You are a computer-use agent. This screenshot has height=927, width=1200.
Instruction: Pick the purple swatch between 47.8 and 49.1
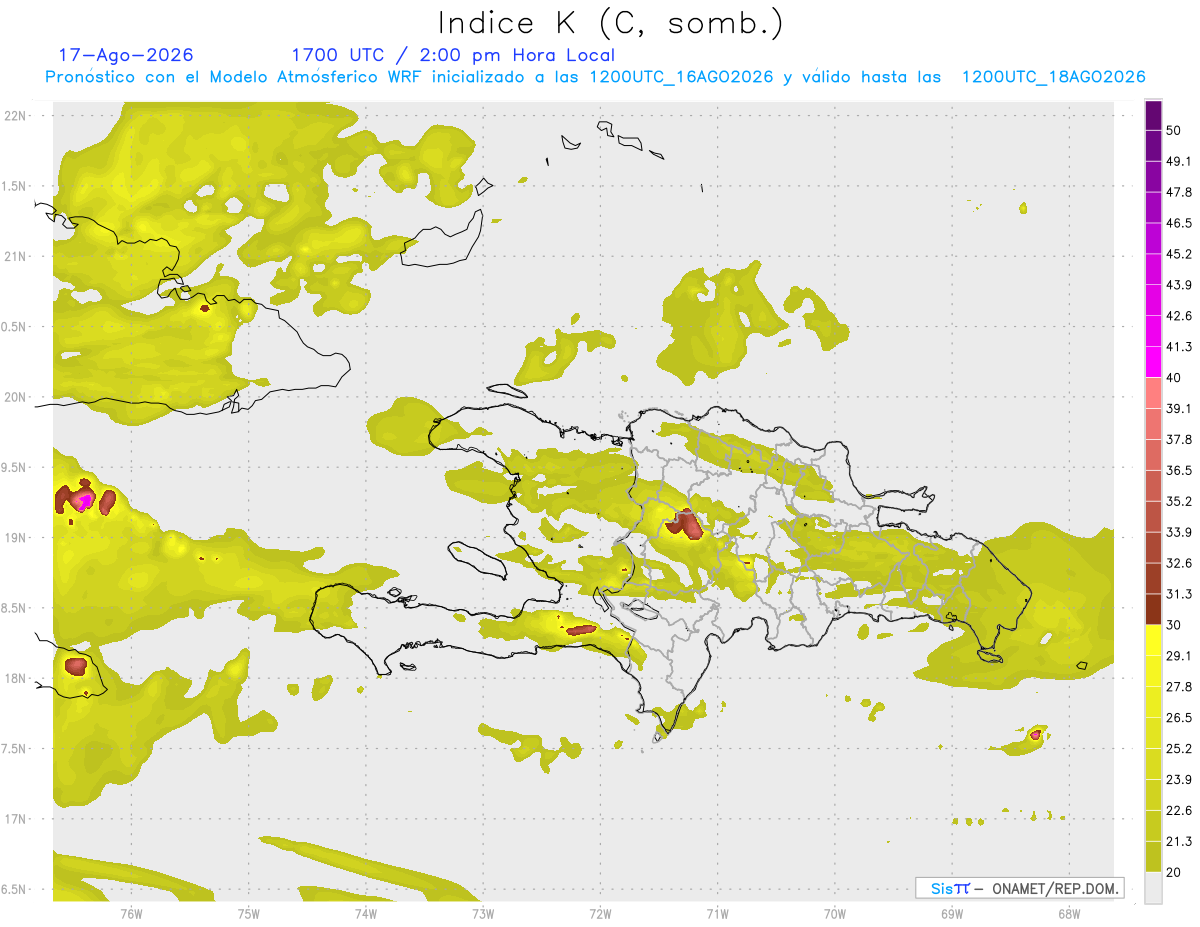tap(1153, 176)
